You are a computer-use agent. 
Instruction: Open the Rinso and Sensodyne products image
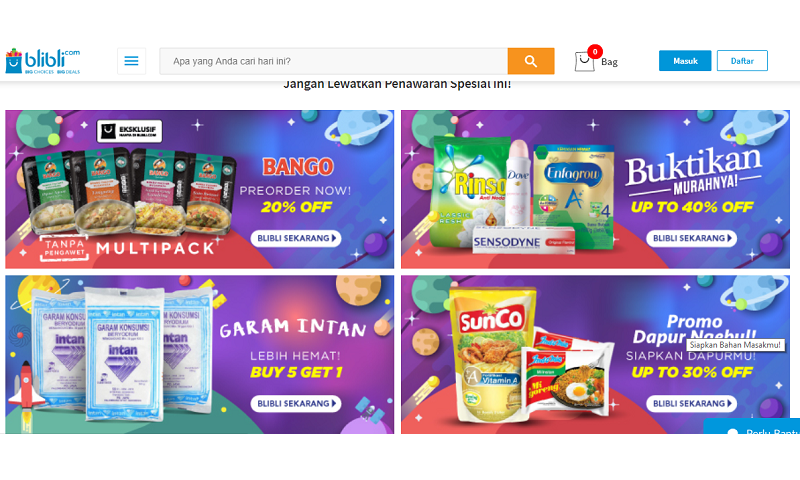tap(523, 195)
